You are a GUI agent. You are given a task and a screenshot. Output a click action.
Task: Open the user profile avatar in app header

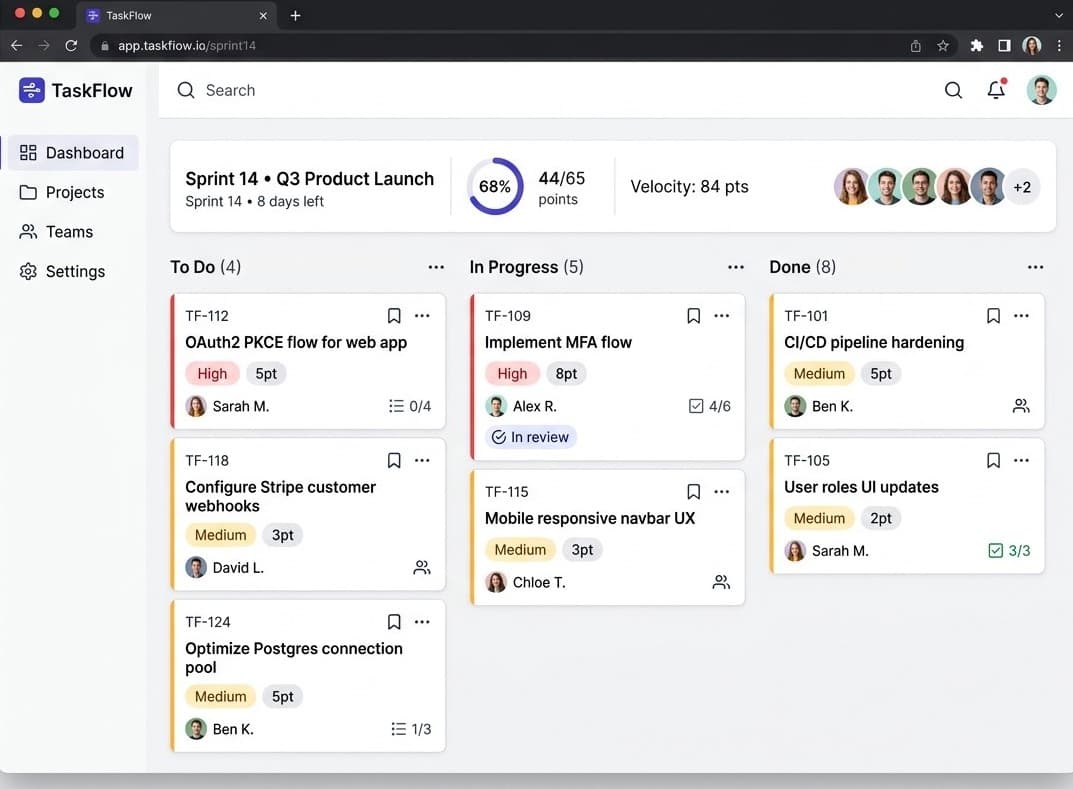pos(1042,90)
